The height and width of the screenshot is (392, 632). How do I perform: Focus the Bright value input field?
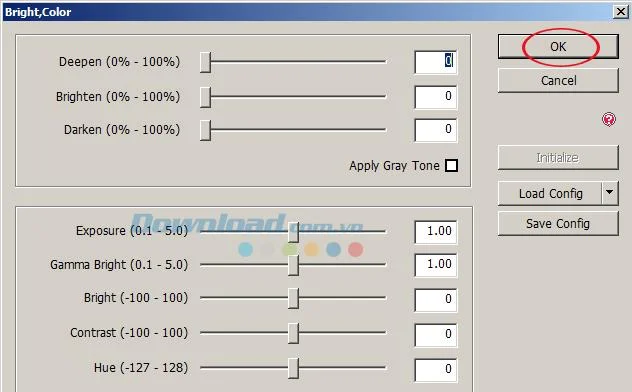click(436, 300)
